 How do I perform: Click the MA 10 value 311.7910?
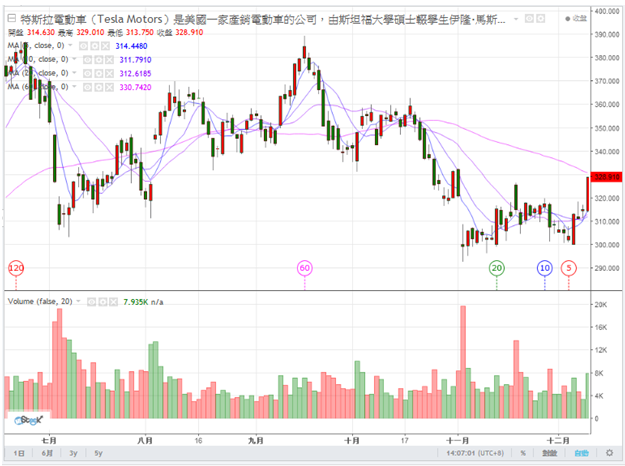135,60
